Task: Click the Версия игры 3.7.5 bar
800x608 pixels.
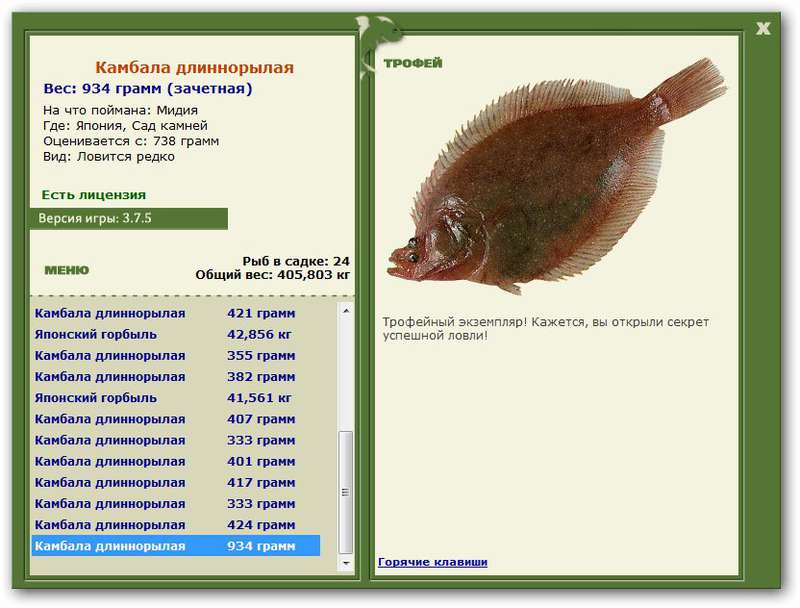Action: click(128, 218)
